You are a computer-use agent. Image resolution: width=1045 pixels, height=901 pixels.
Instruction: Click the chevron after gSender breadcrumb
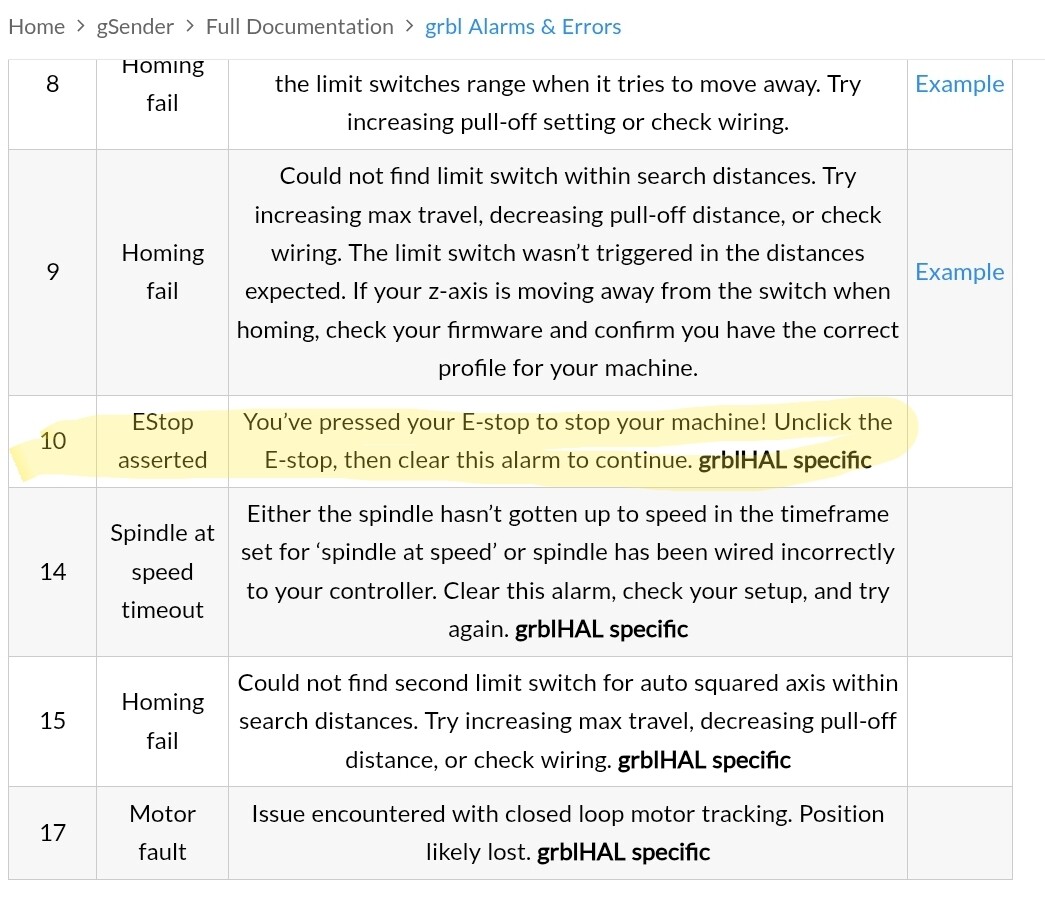[x=190, y=27]
